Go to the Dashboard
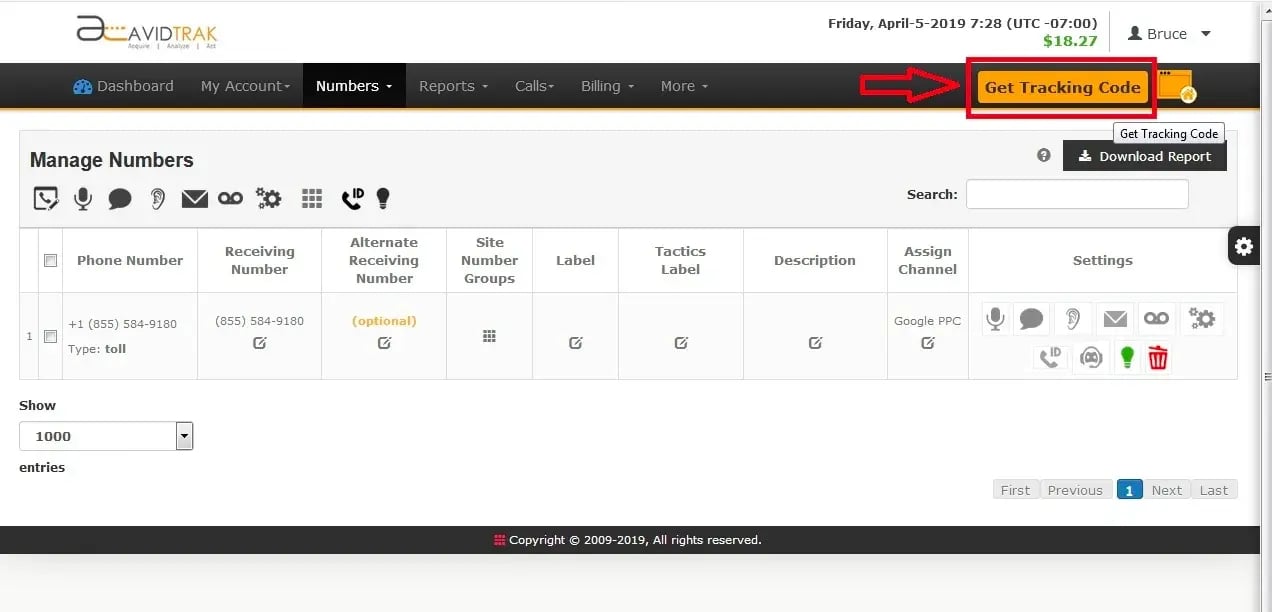The image size is (1272, 612). 123,86
